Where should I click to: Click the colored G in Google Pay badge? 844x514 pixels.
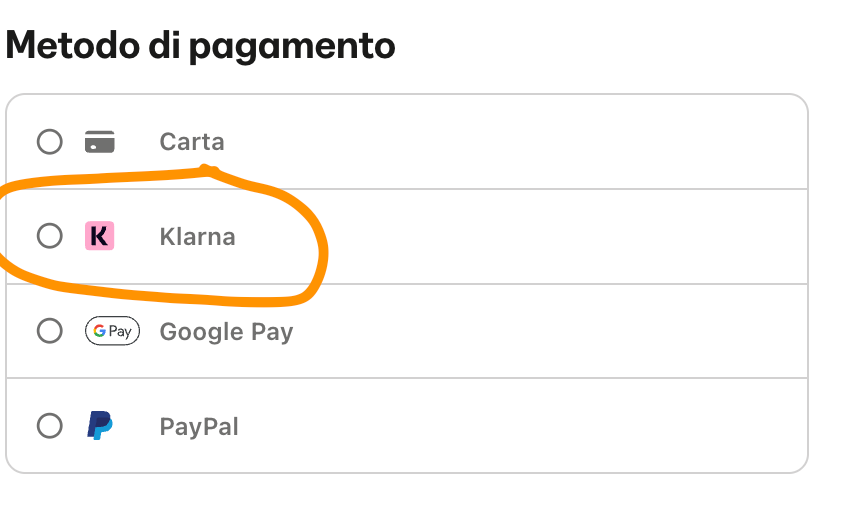(x=99, y=330)
